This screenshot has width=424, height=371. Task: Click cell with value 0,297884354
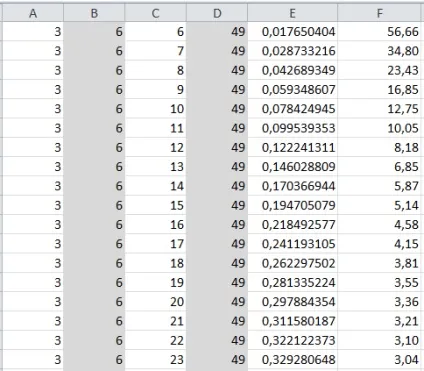coord(293,302)
